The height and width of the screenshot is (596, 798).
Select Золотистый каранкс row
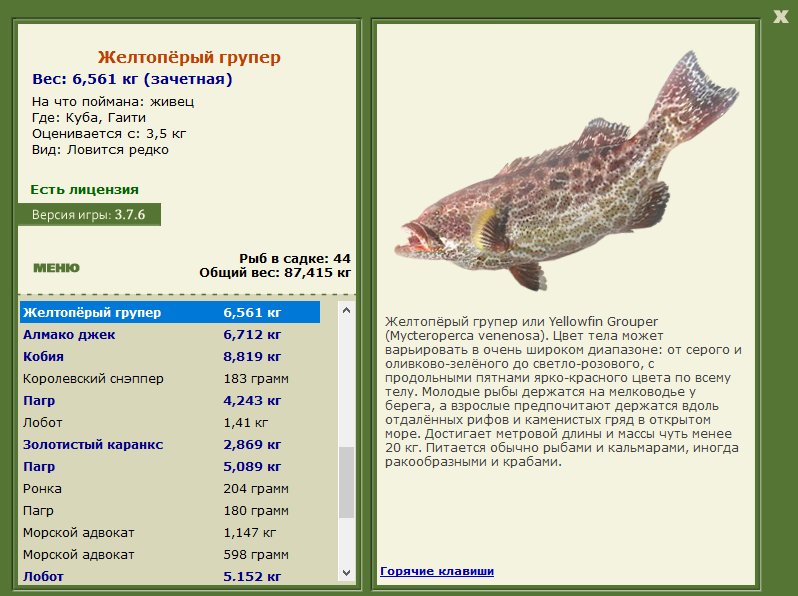point(170,444)
